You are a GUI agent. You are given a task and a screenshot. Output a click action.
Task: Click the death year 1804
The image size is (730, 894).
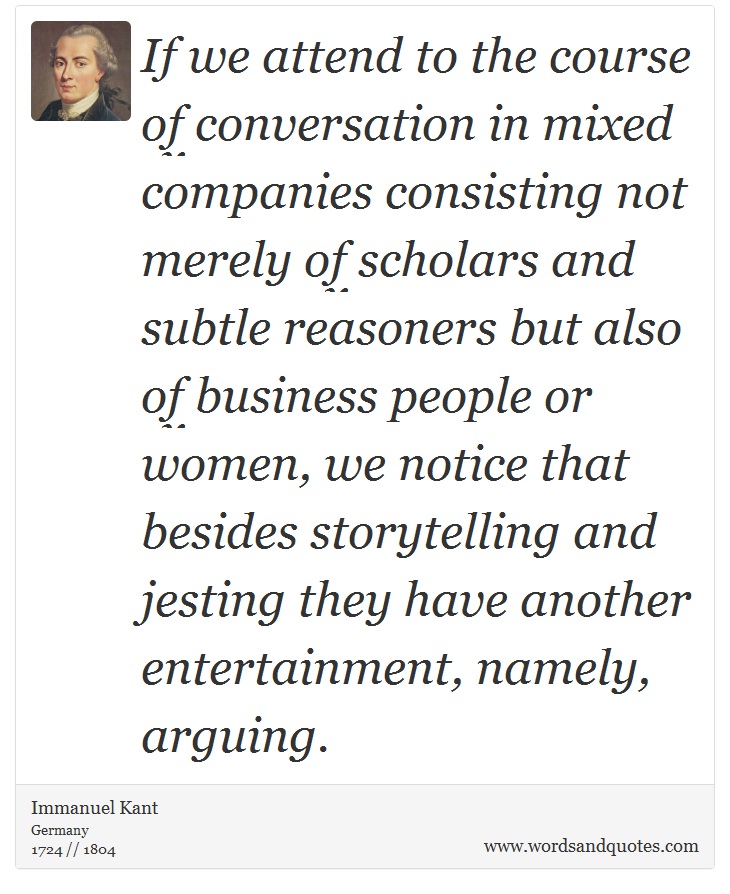click(99, 850)
